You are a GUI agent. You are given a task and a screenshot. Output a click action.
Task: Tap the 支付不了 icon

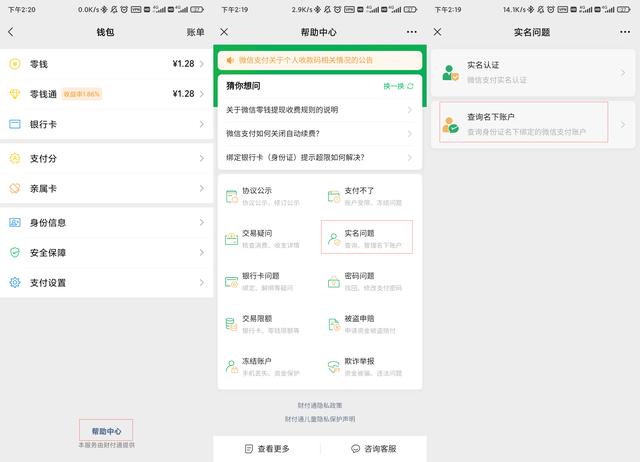tap(334, 197)
